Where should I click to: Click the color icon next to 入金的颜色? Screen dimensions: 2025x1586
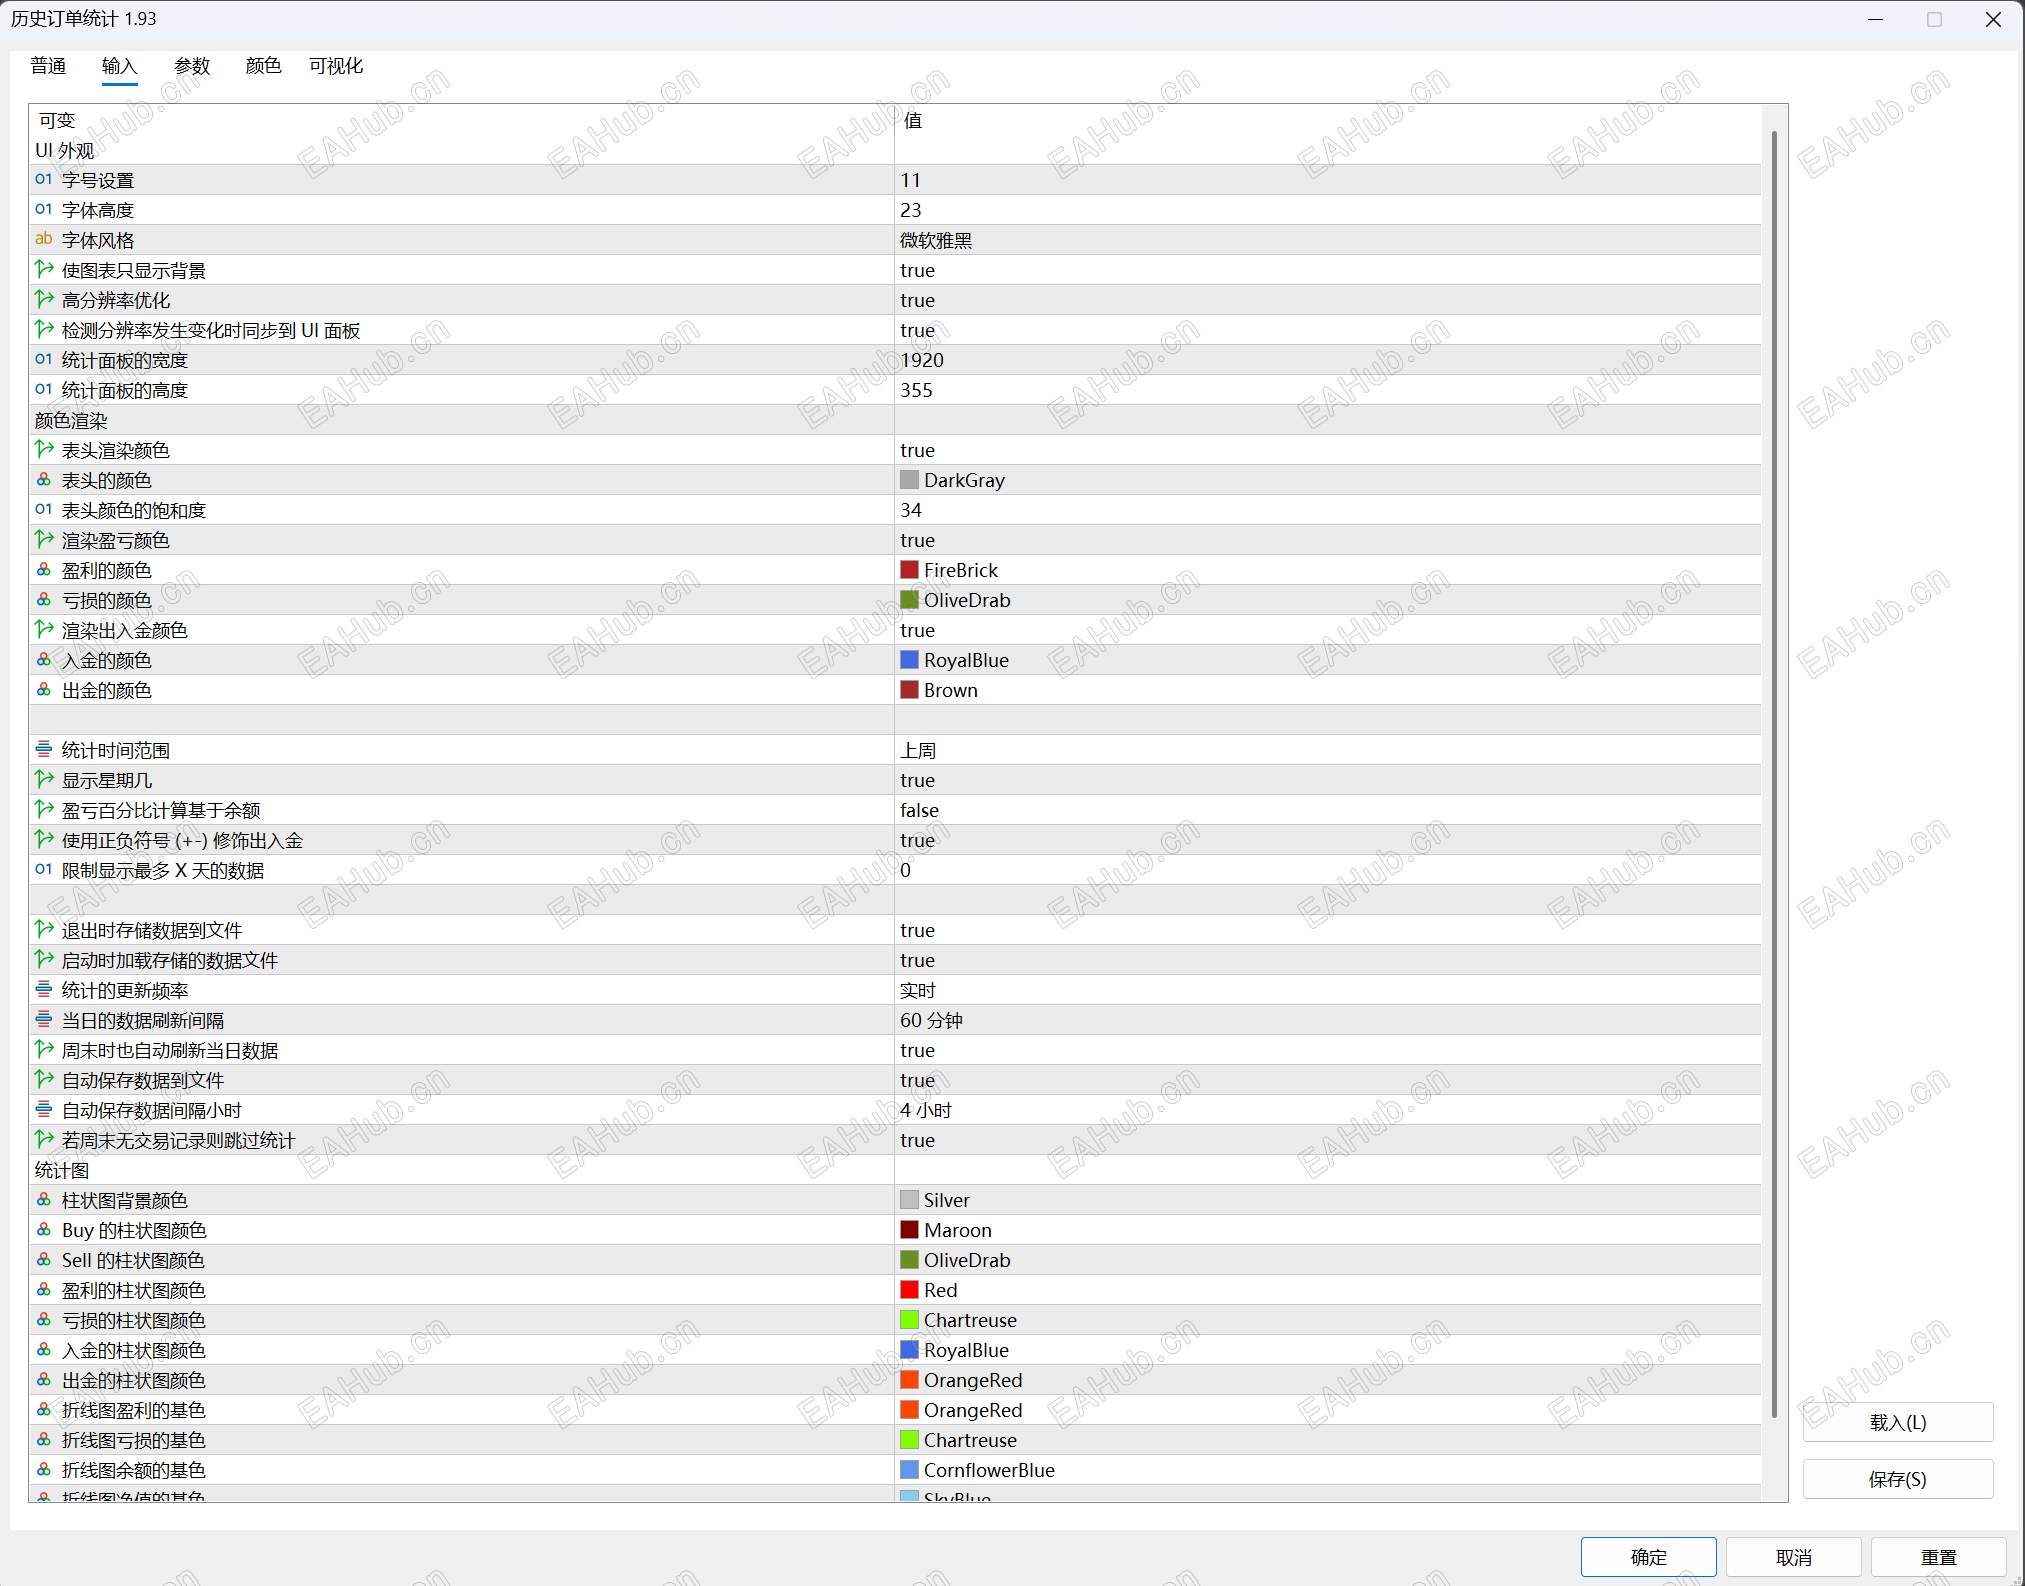[x=43, y=660]
